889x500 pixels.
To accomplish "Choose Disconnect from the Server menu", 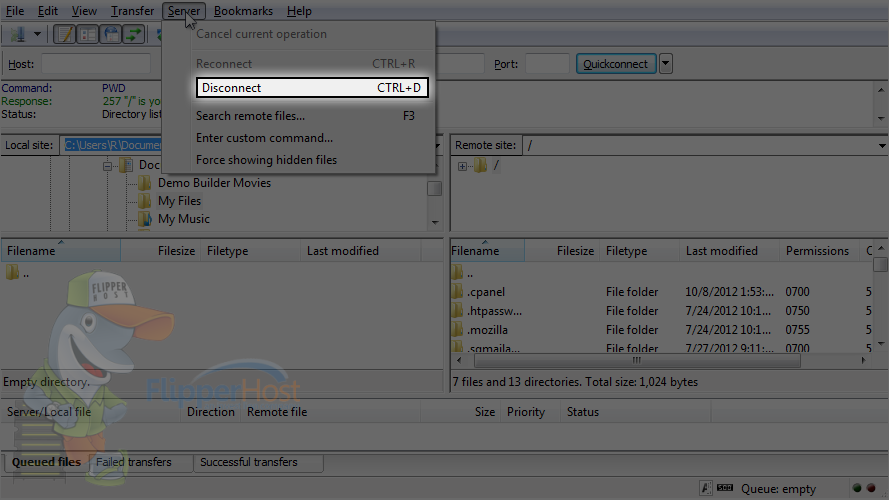I will click(x=311, y=88).
